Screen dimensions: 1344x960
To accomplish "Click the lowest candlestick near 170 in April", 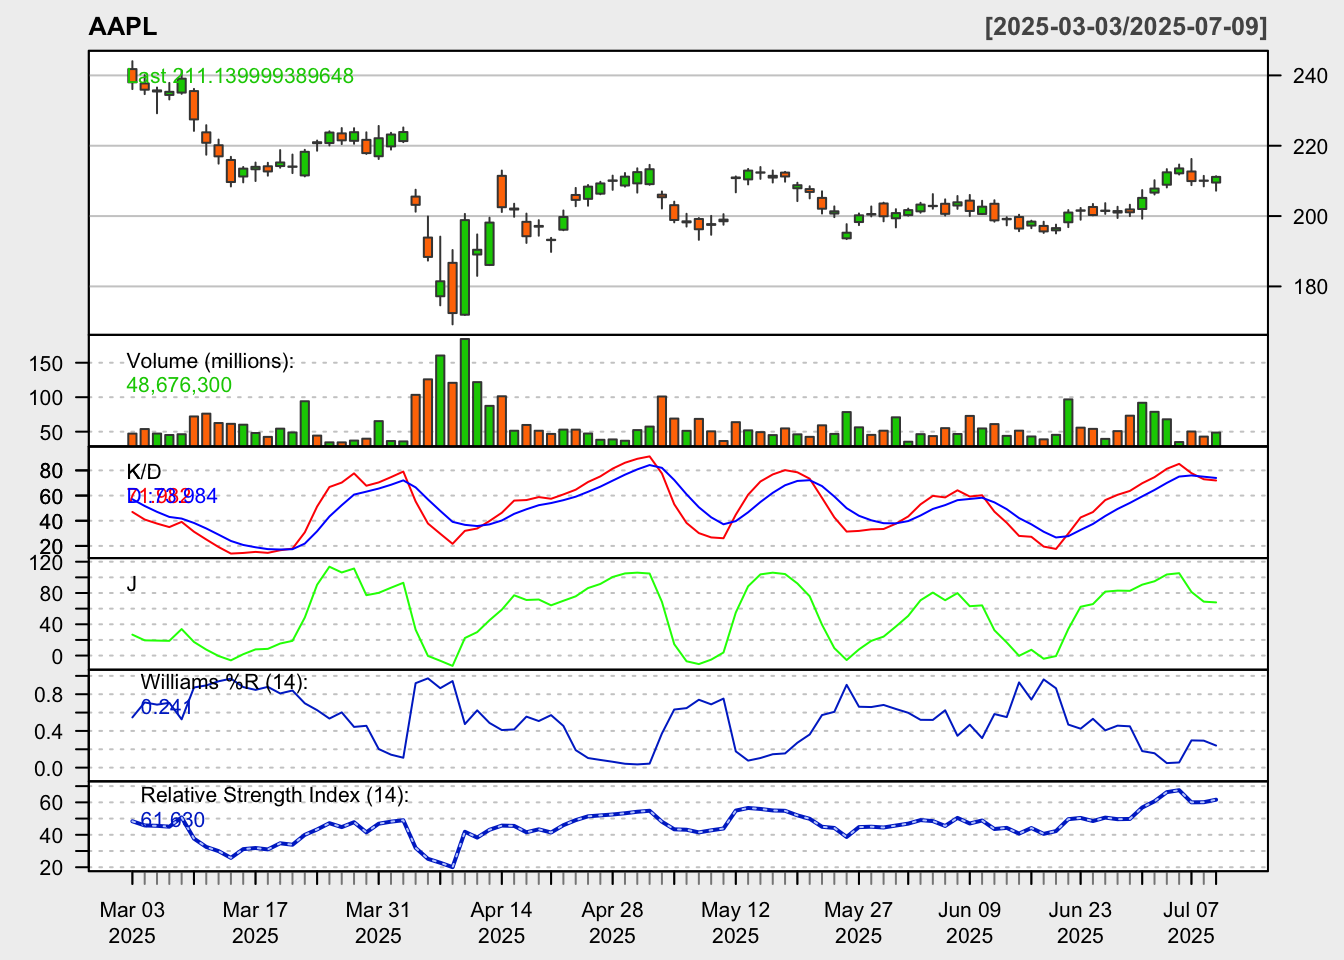I will [452, 288].
